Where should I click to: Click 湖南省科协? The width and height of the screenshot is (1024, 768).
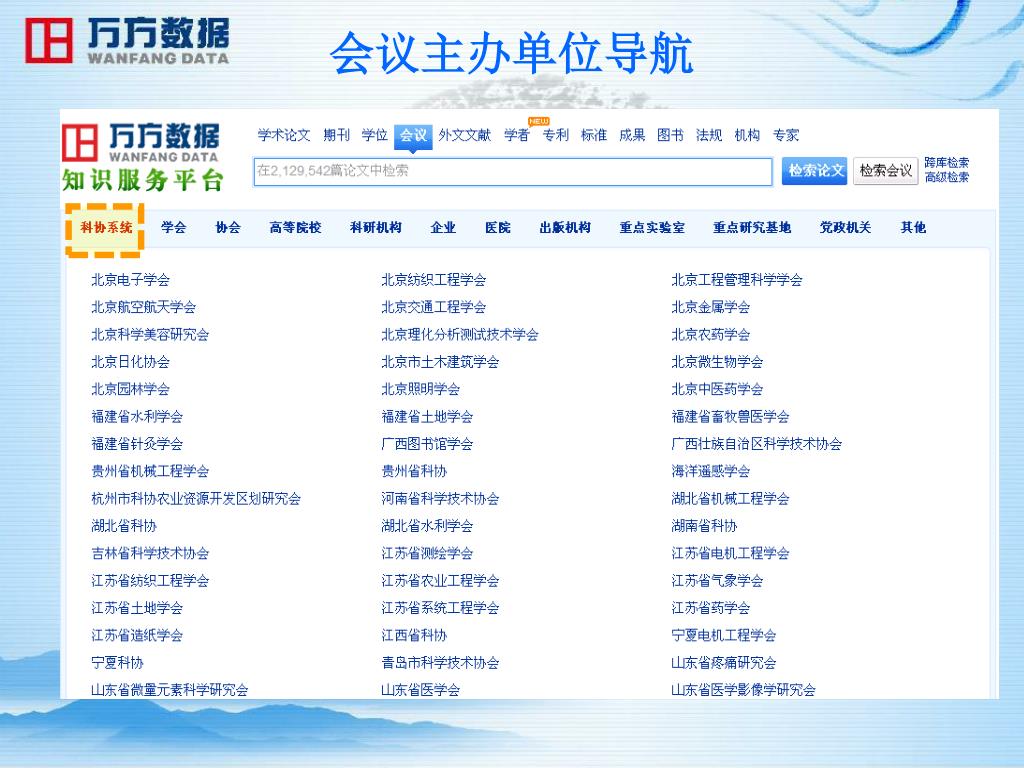[x=704, y=527]
